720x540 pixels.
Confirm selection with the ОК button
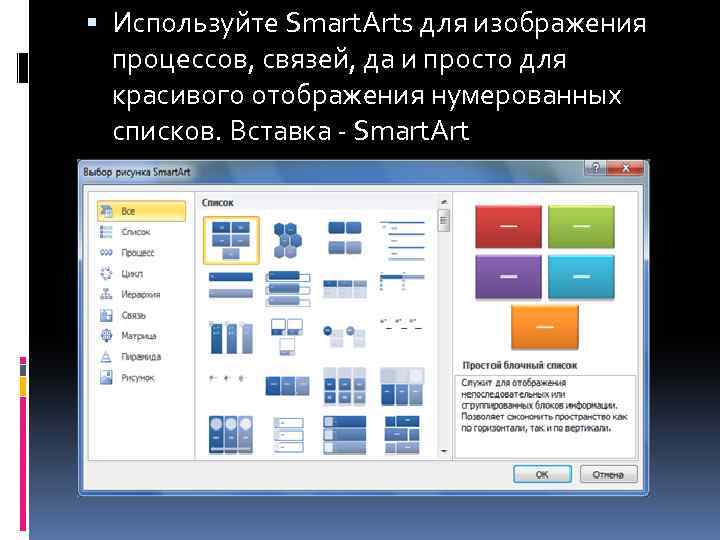coord(542,474)
